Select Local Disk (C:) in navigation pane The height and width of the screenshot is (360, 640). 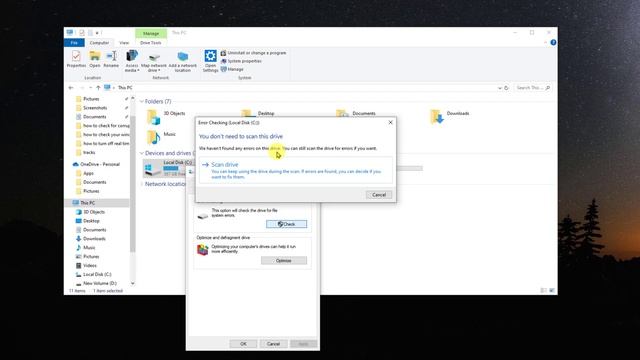tap(97, 274)
